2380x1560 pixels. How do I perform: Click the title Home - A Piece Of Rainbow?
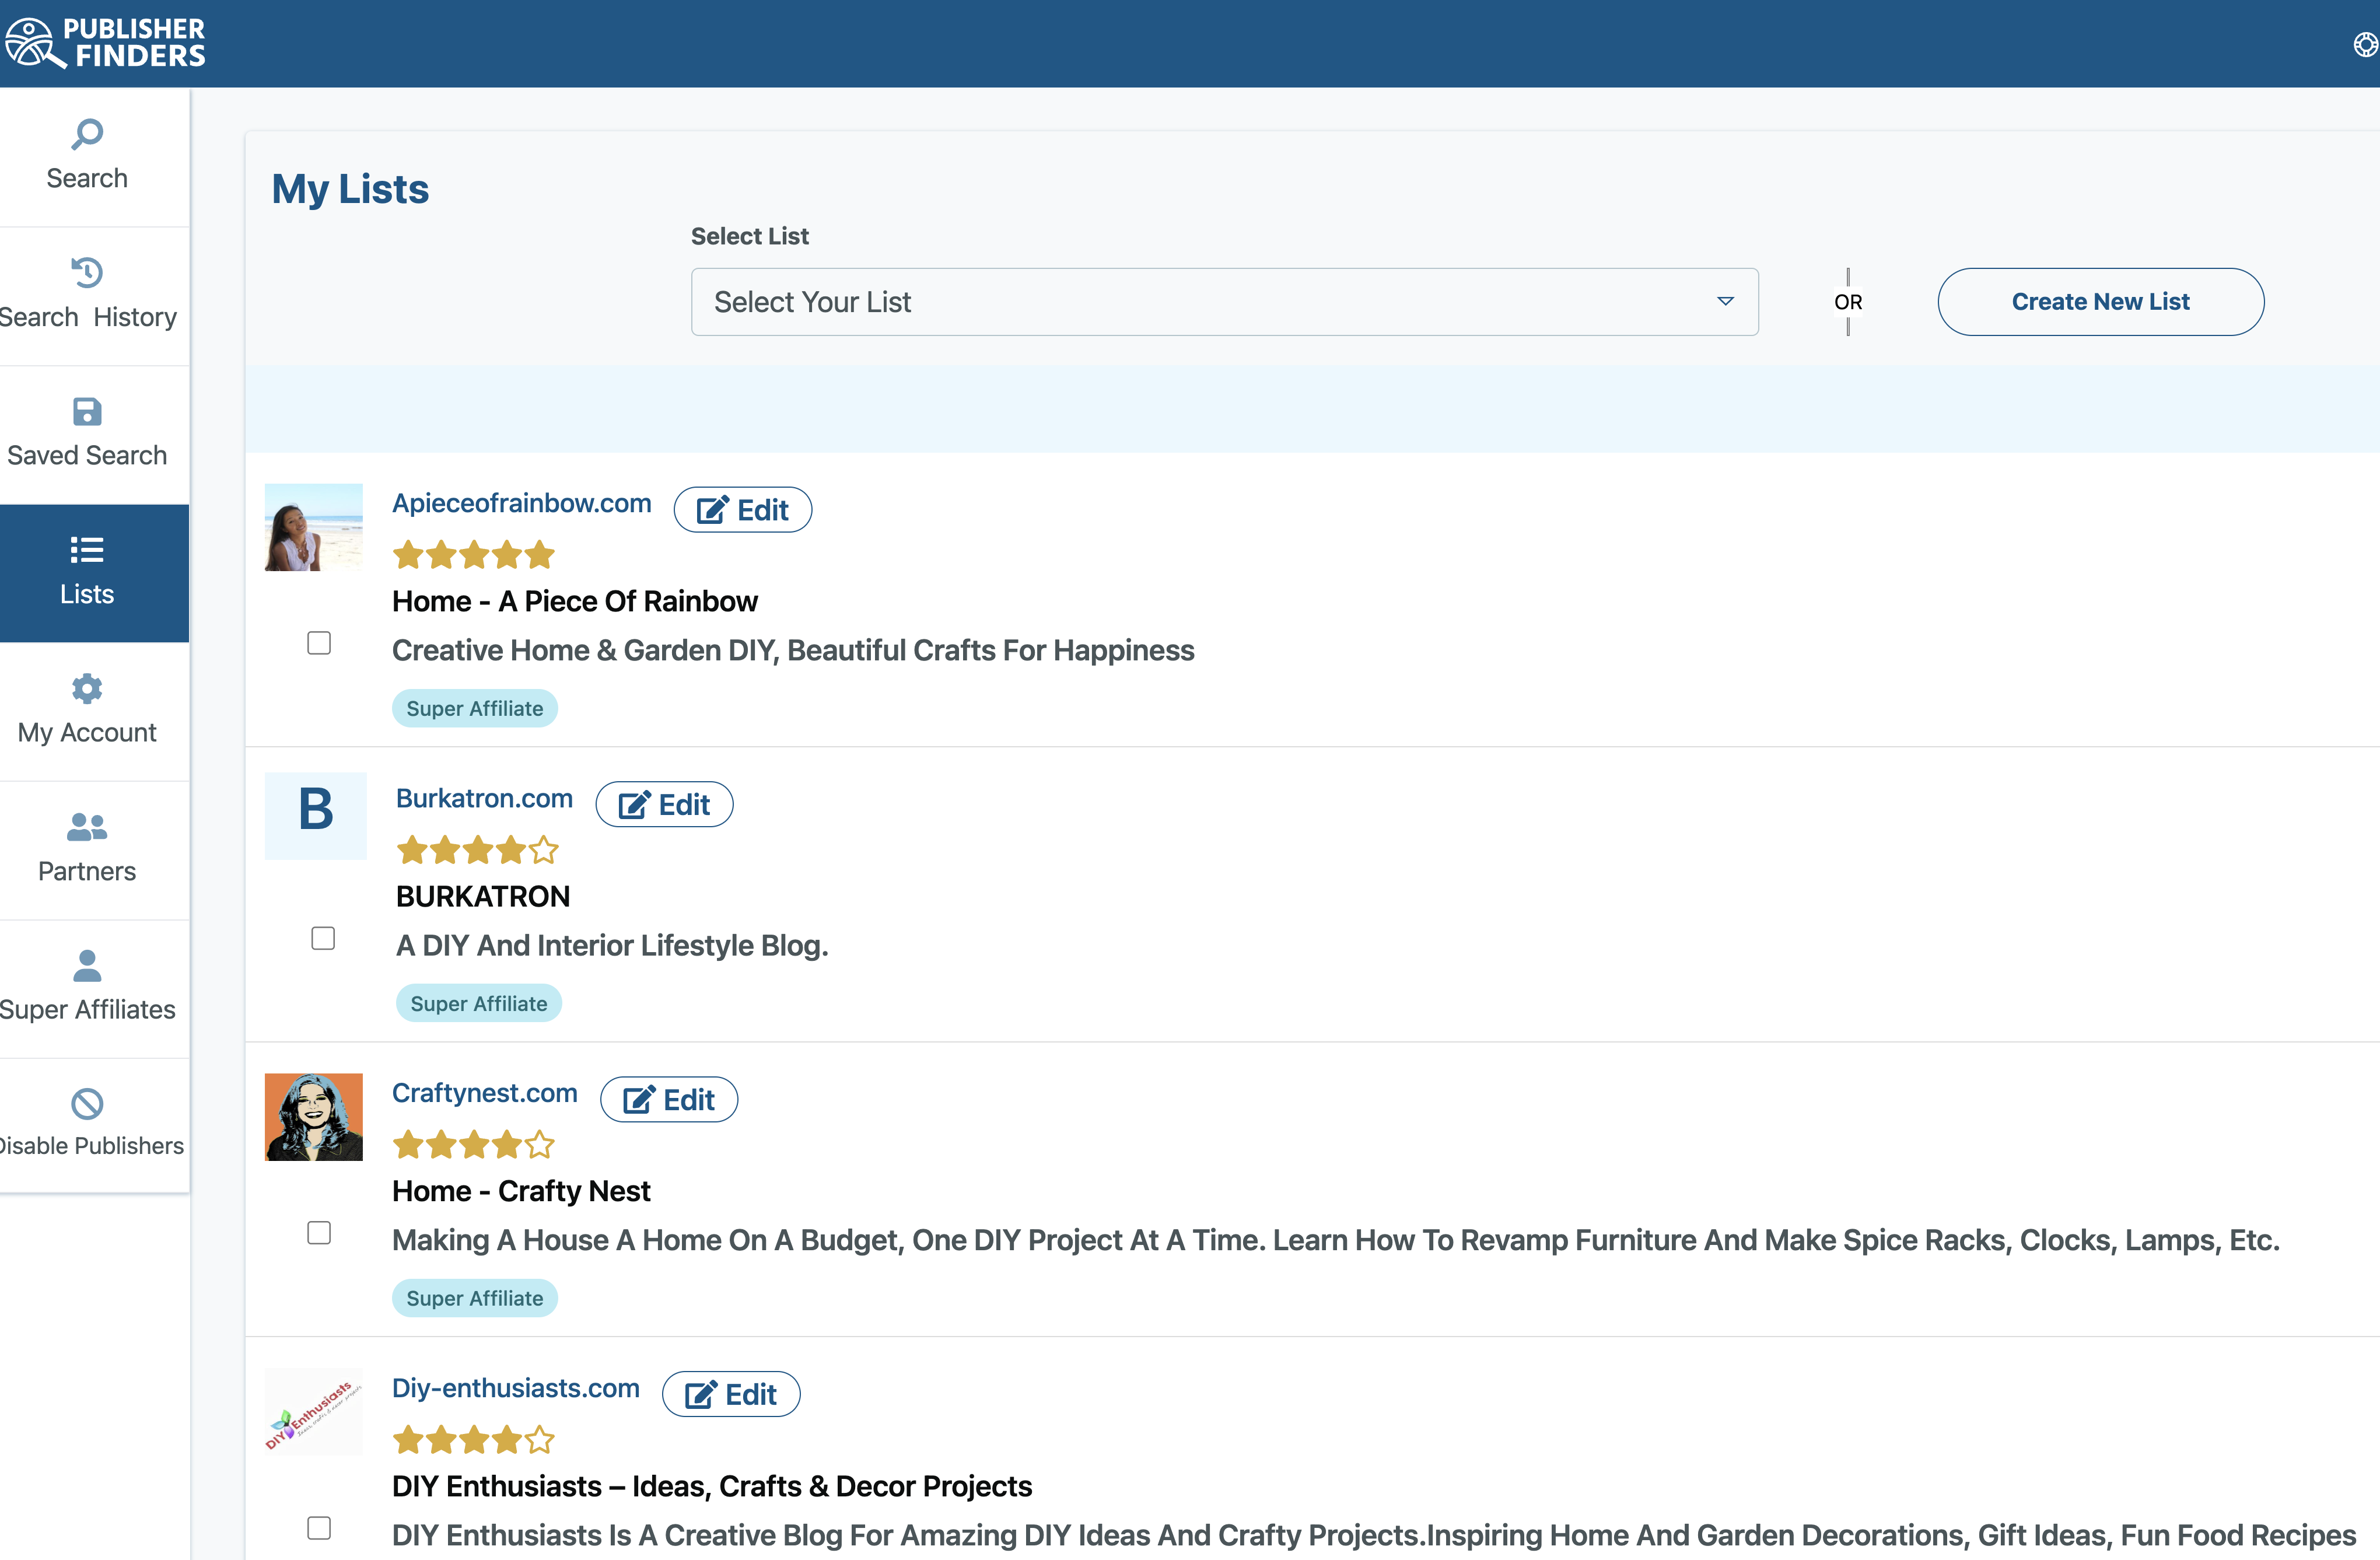pyautogui.click(x=575, y=601)
